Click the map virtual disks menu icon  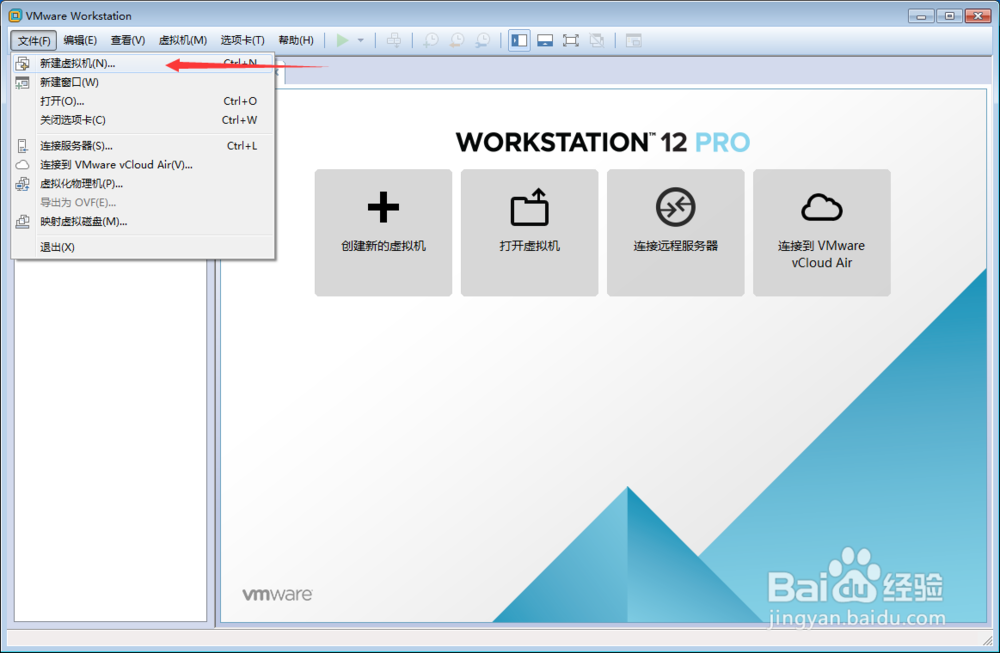(x=22, y=221)
